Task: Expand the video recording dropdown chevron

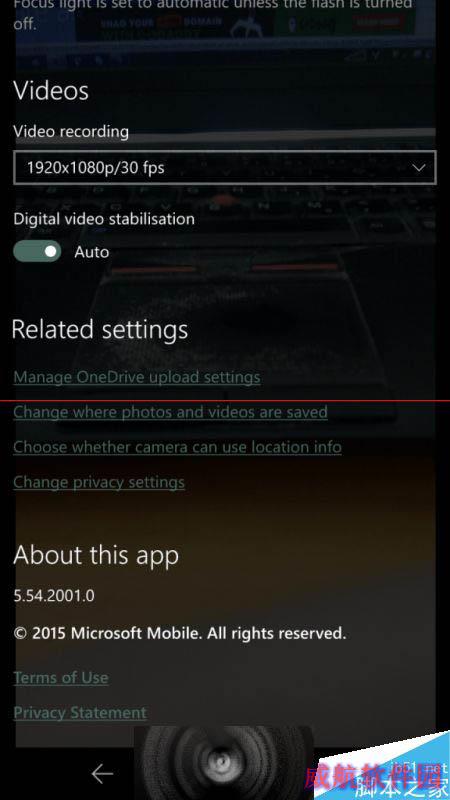Action: coord(419,167)
